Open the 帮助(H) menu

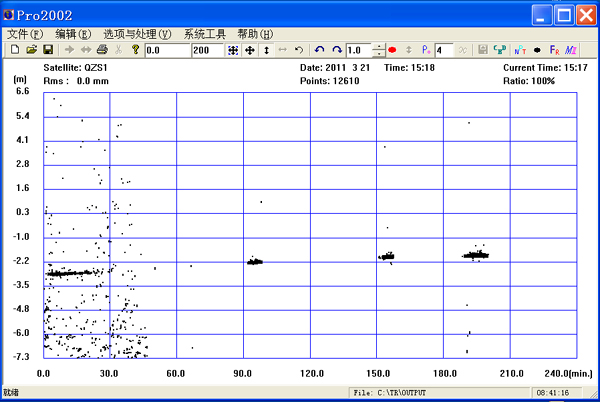pyautogui.click(x=255, y=34)
